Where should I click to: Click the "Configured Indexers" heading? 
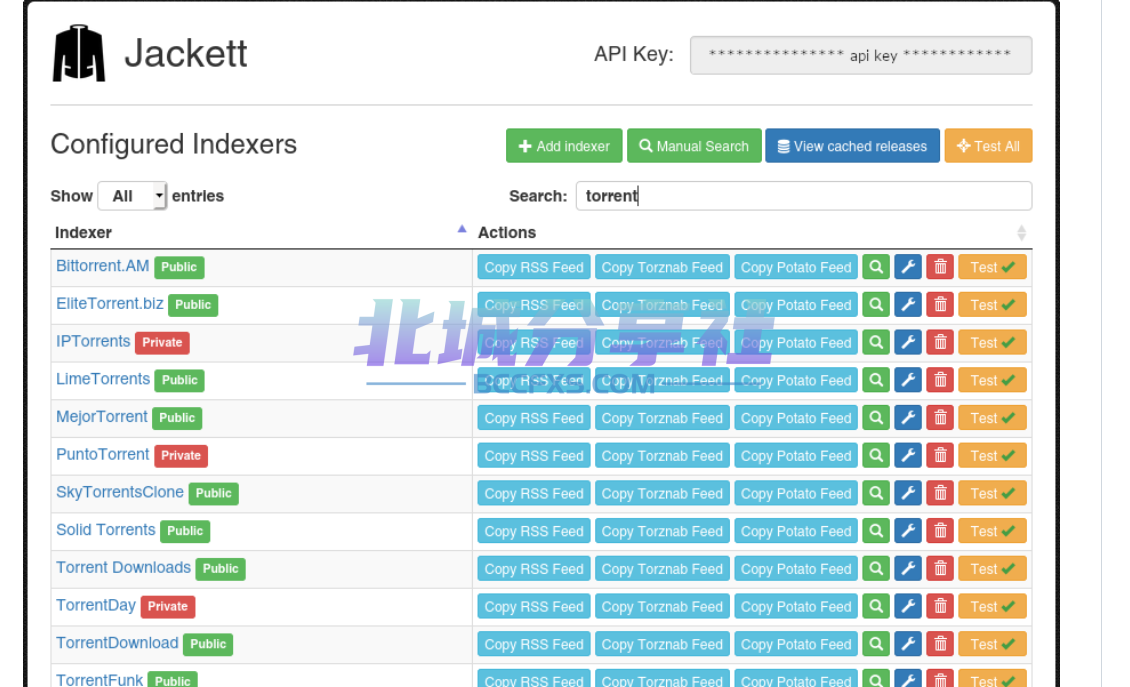pyautogui.click(x=174, y=144)
